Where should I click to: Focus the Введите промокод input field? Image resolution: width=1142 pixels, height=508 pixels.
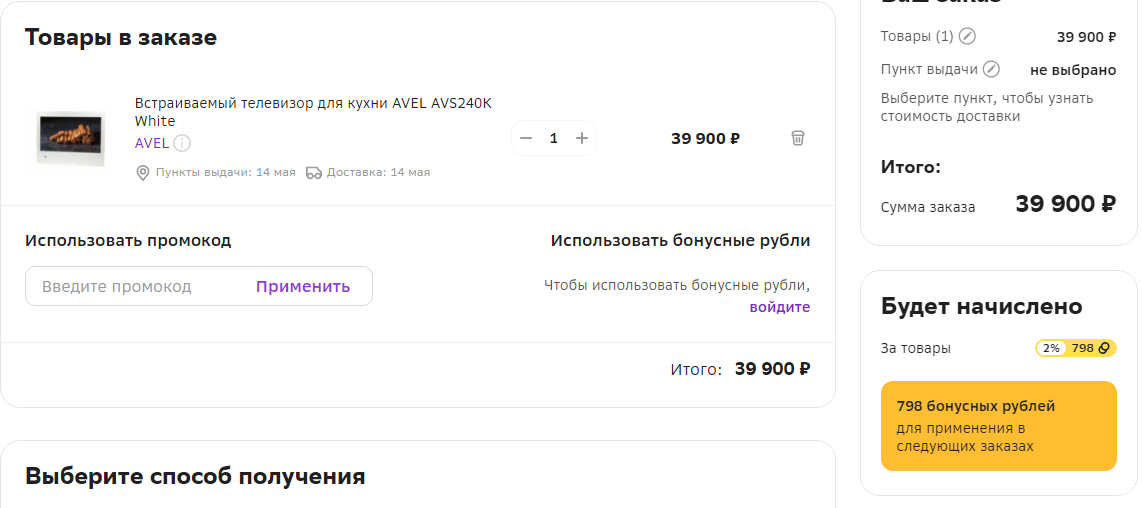(x=140, y=286)
